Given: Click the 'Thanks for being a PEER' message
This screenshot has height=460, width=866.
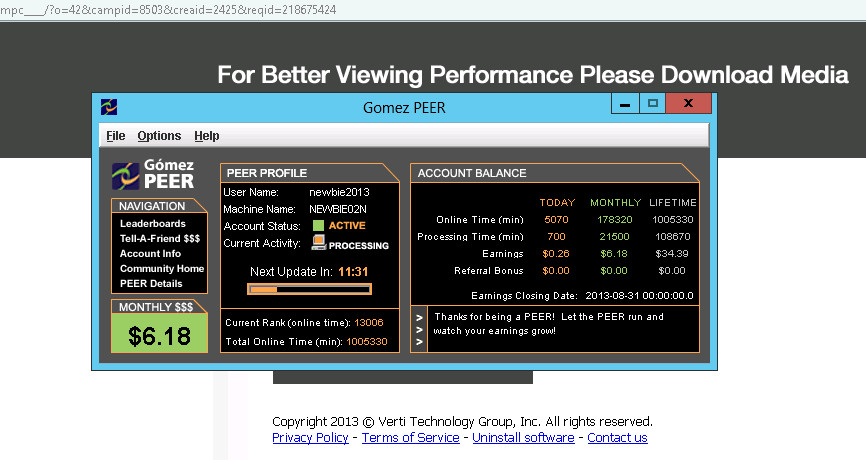Looking at the screenshot, I should tap(549, 324).
